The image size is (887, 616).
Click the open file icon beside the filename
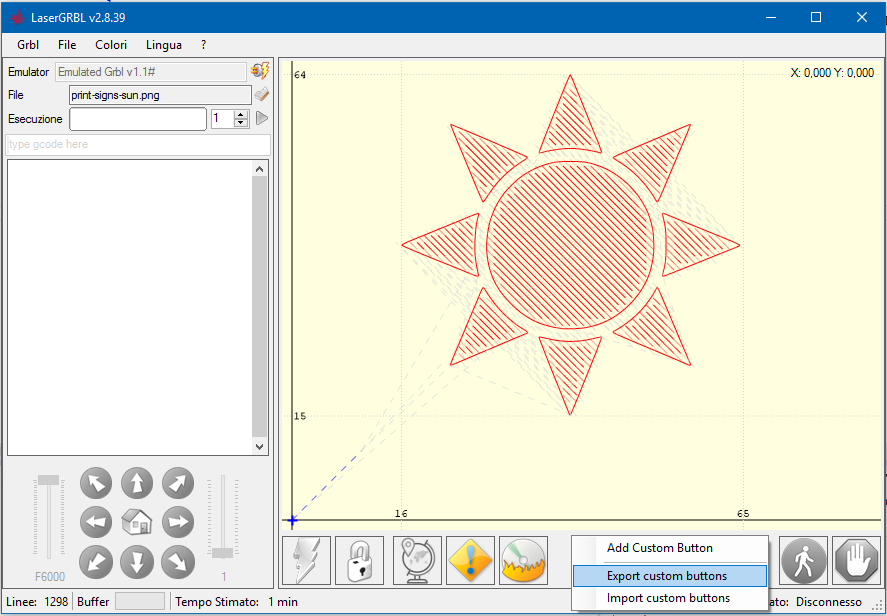point(261,95)
